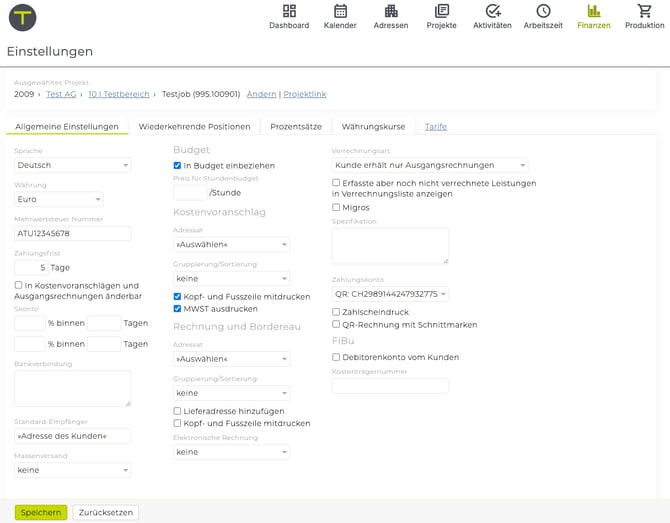
Task: Expand the Sprache dropdown showing Deutsch
Action: point(72,165)
